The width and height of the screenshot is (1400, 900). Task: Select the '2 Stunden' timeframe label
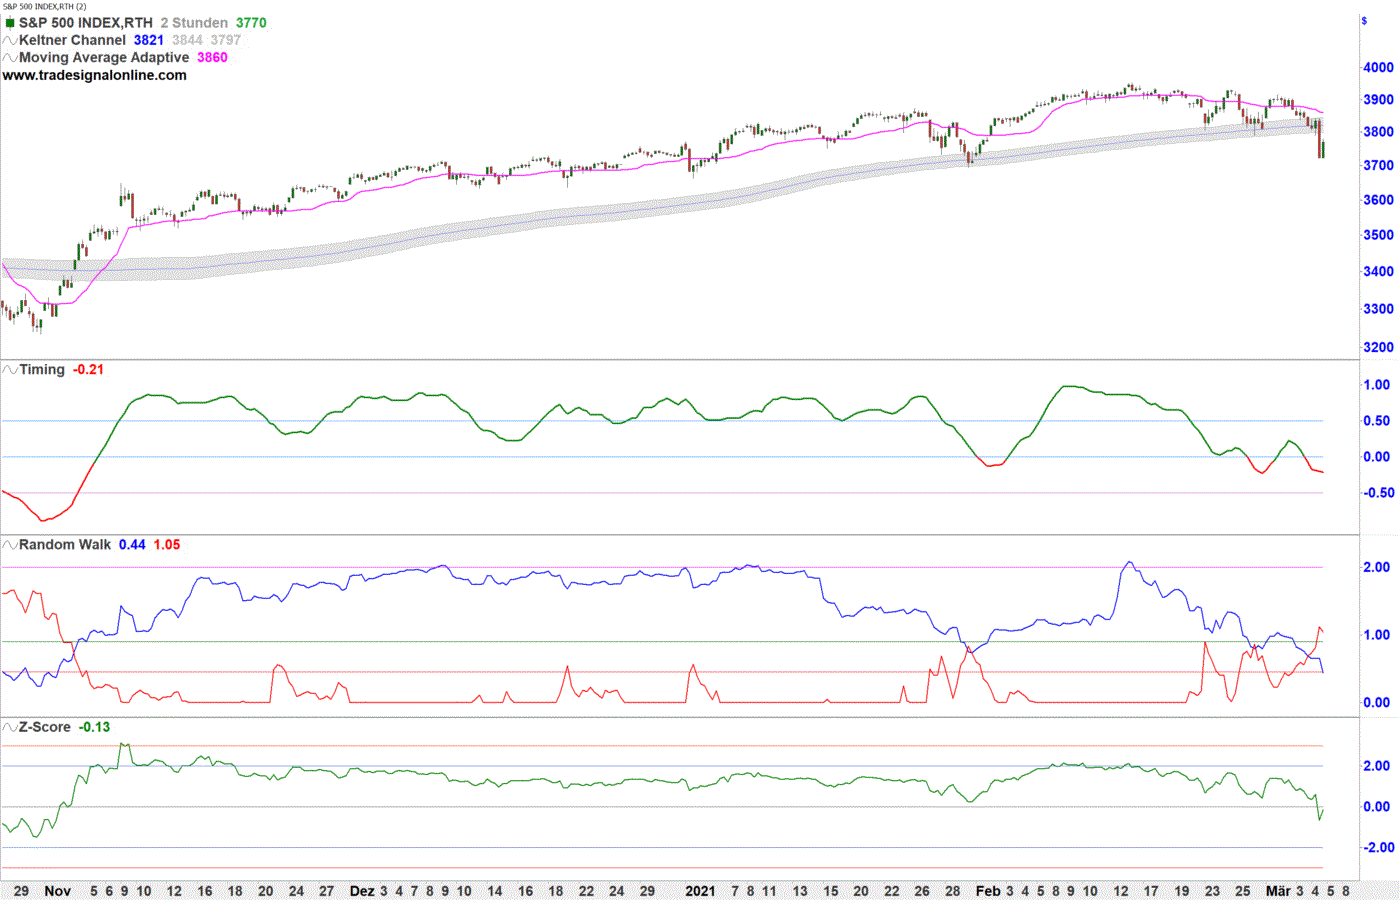pyautogui.click(x=194, y=23)
